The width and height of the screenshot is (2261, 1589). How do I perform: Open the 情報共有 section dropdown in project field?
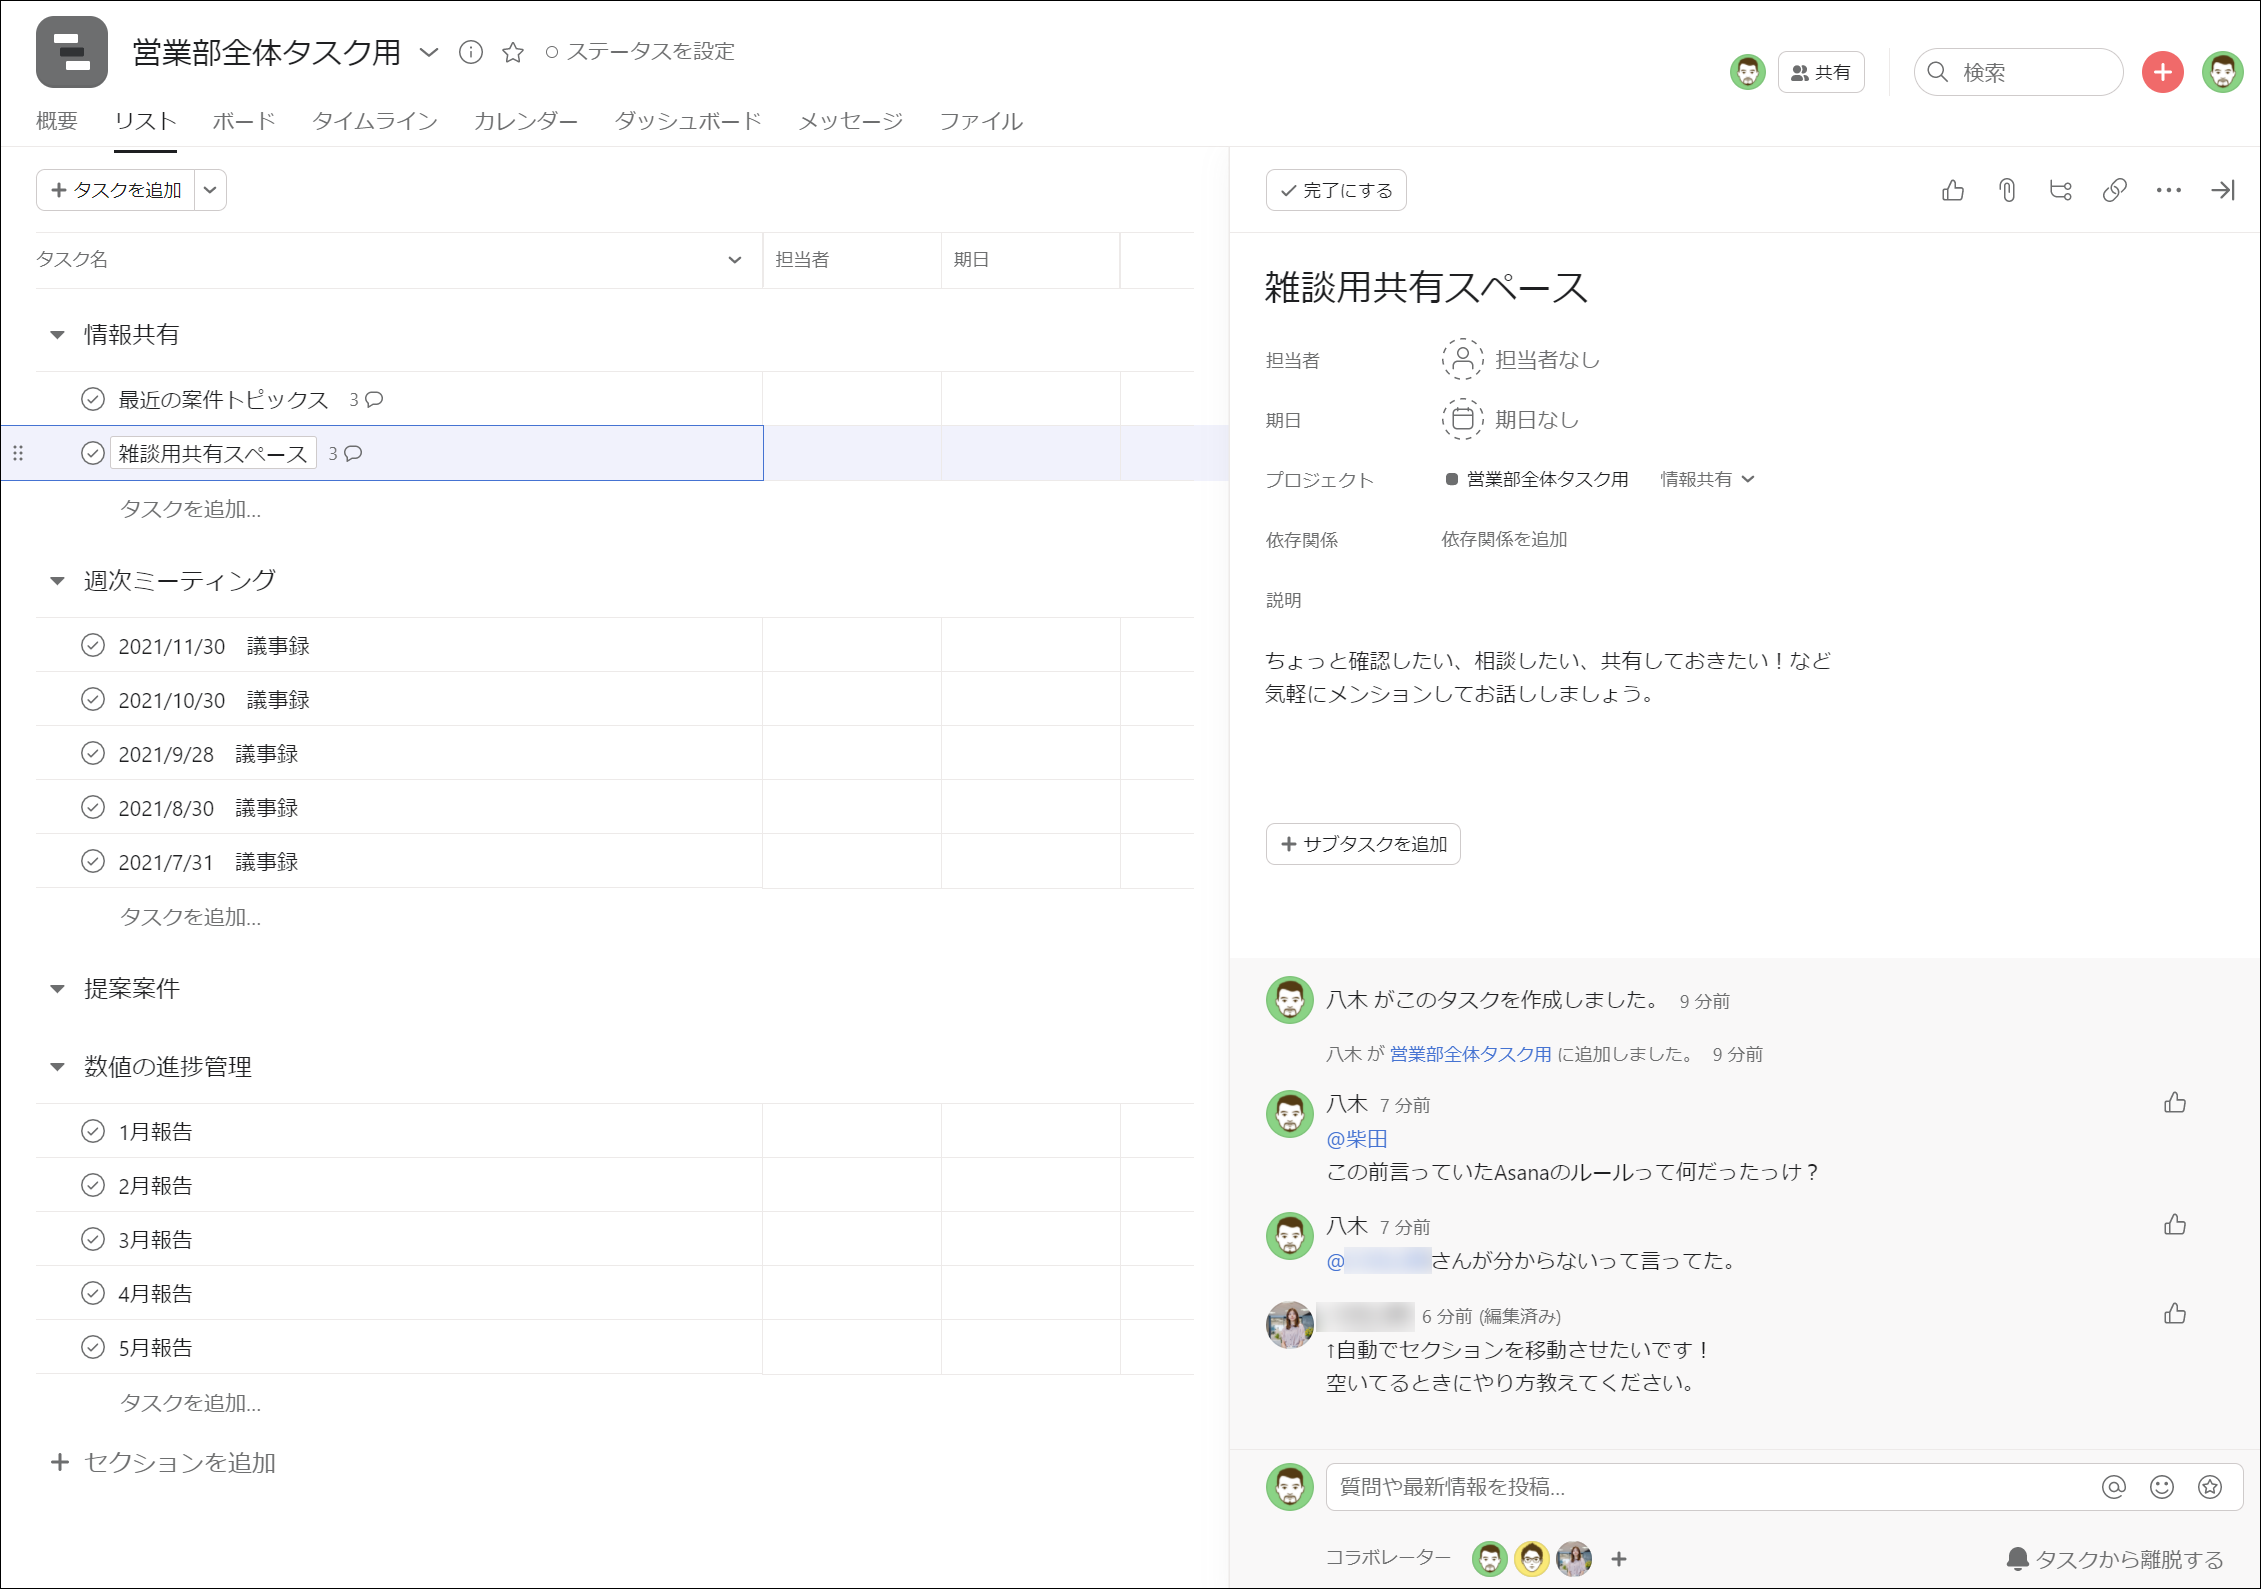pyautogui.click(x=1707, y=479)
